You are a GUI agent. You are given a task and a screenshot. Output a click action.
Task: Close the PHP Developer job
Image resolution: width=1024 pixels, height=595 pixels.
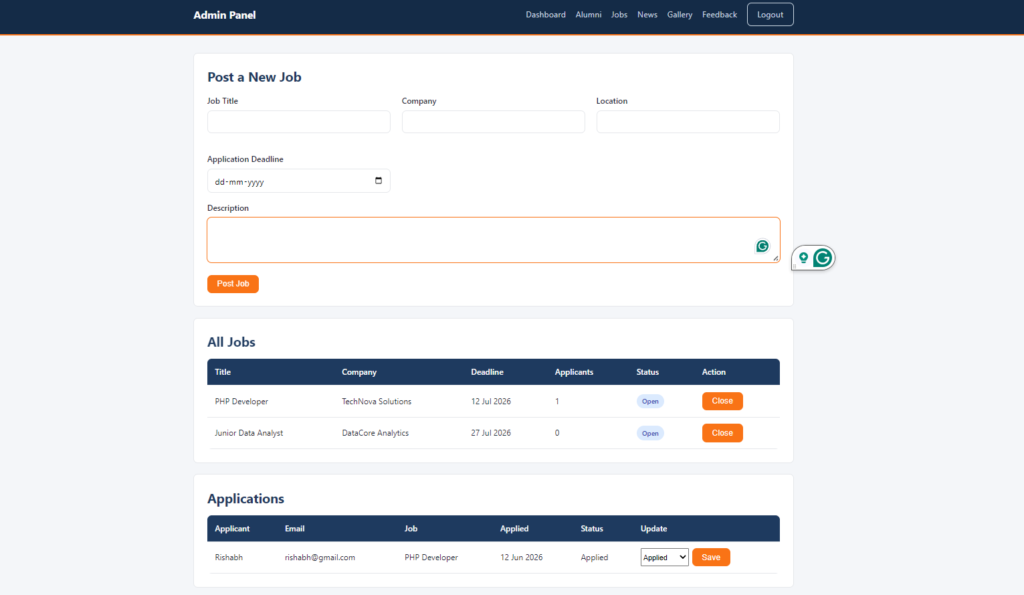point(722,401)
